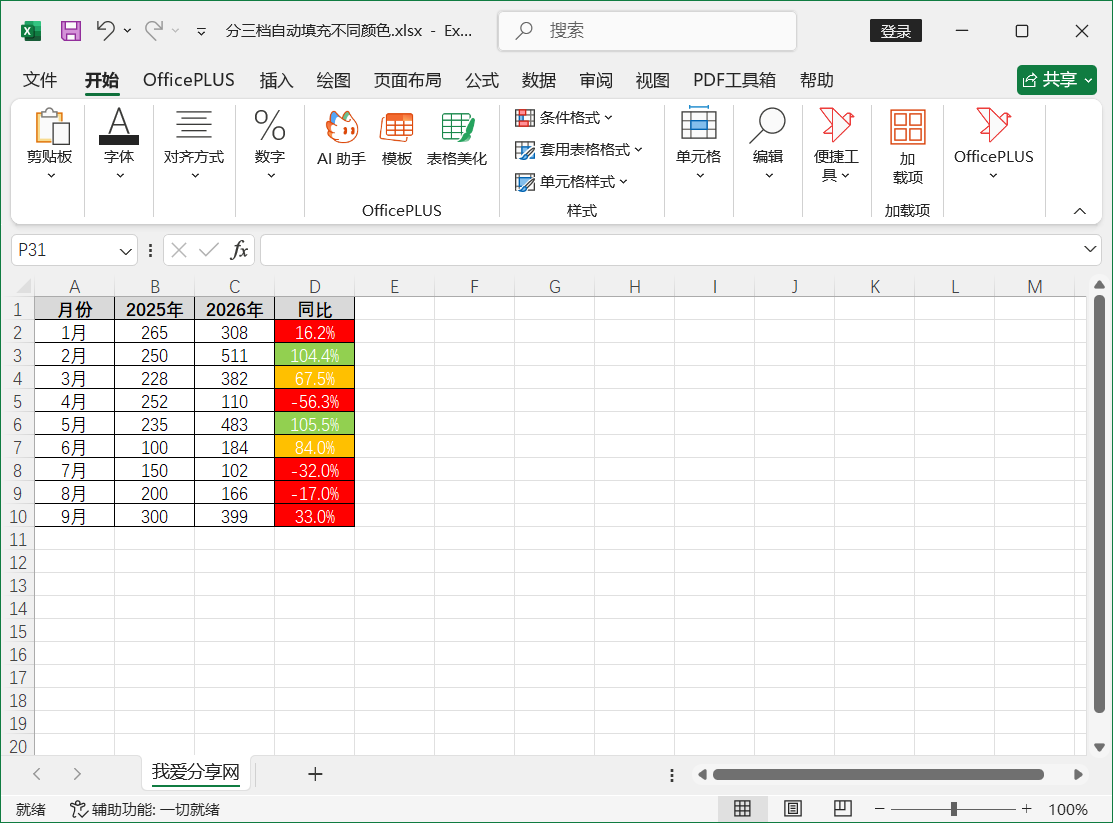Open the 模板 templates gallery

pos(397,138)
